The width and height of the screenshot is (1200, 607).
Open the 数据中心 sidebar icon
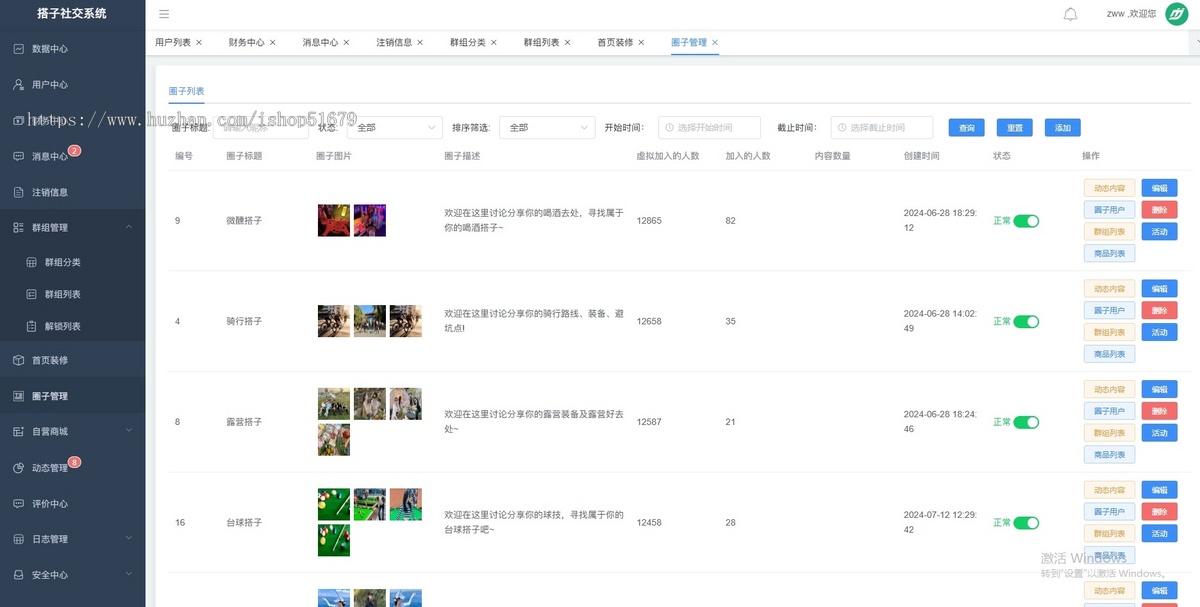coord(18,49)
